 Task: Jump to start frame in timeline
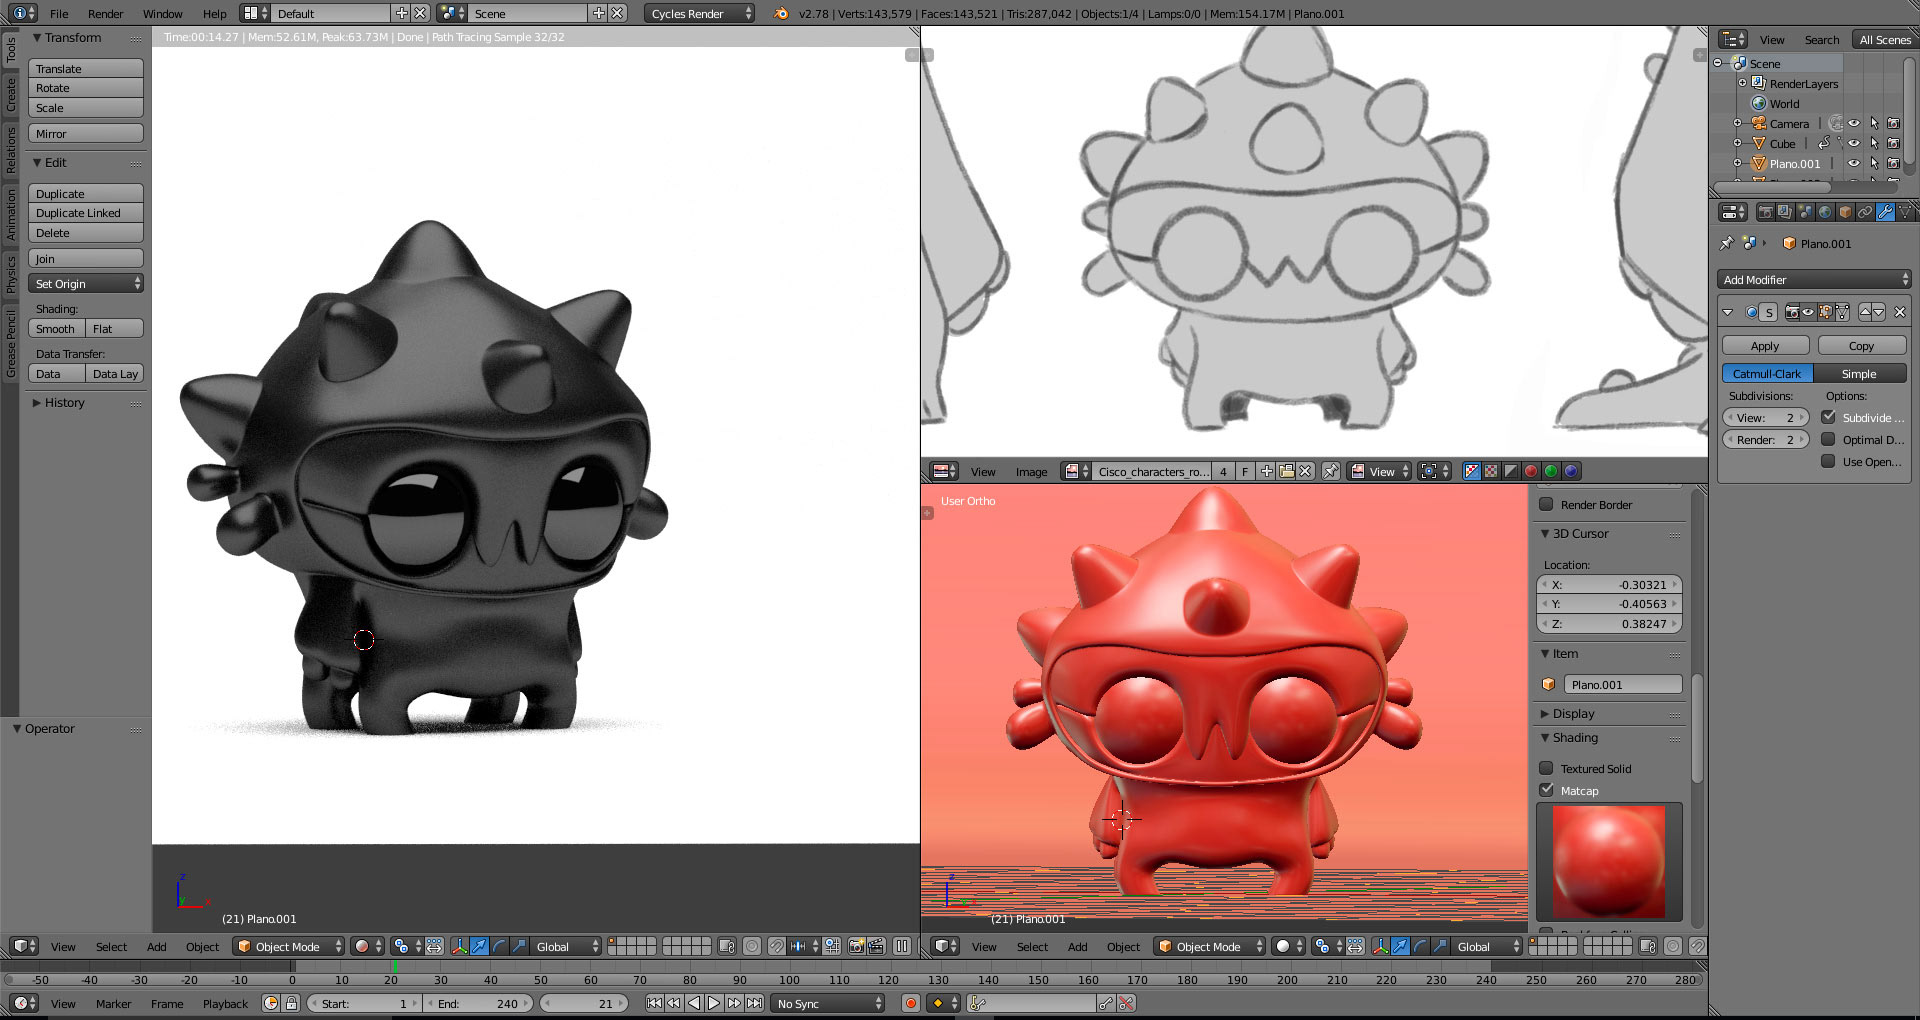pos(654,1003)
